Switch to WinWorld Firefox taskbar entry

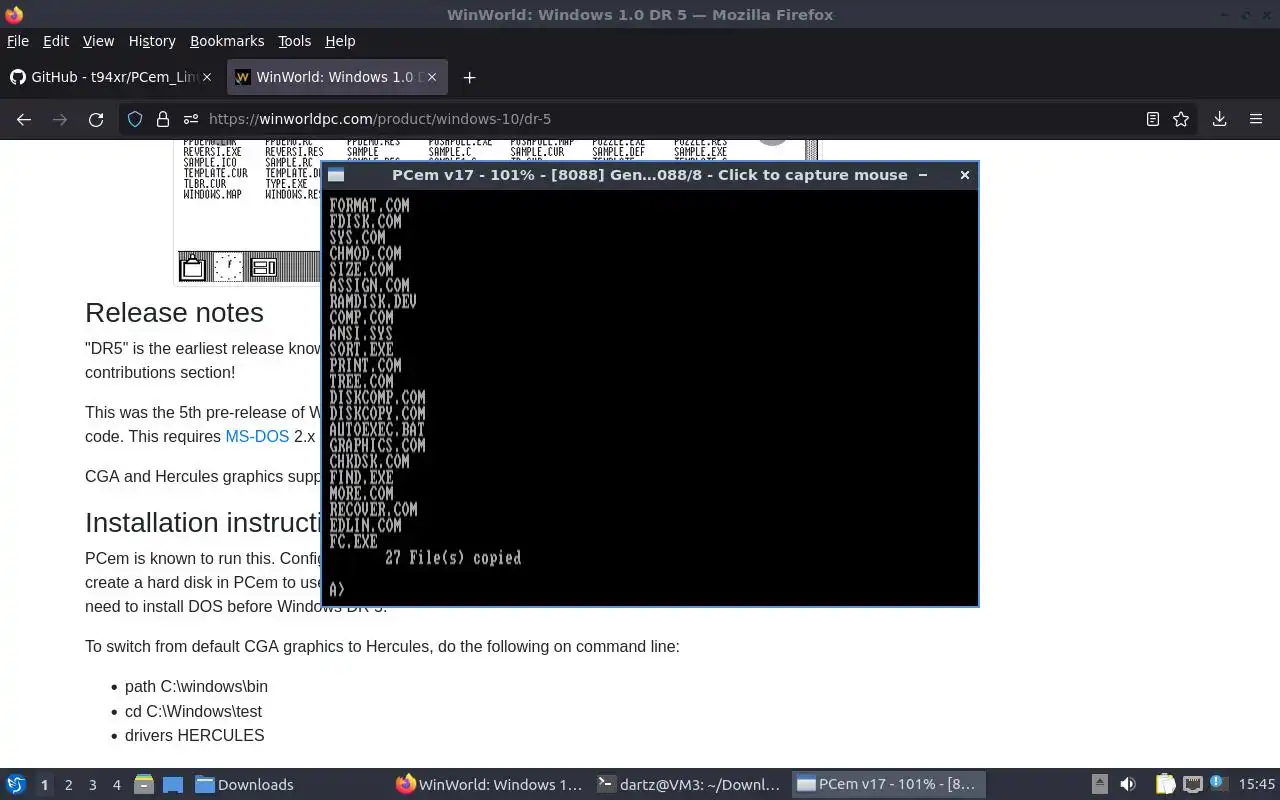489,785
